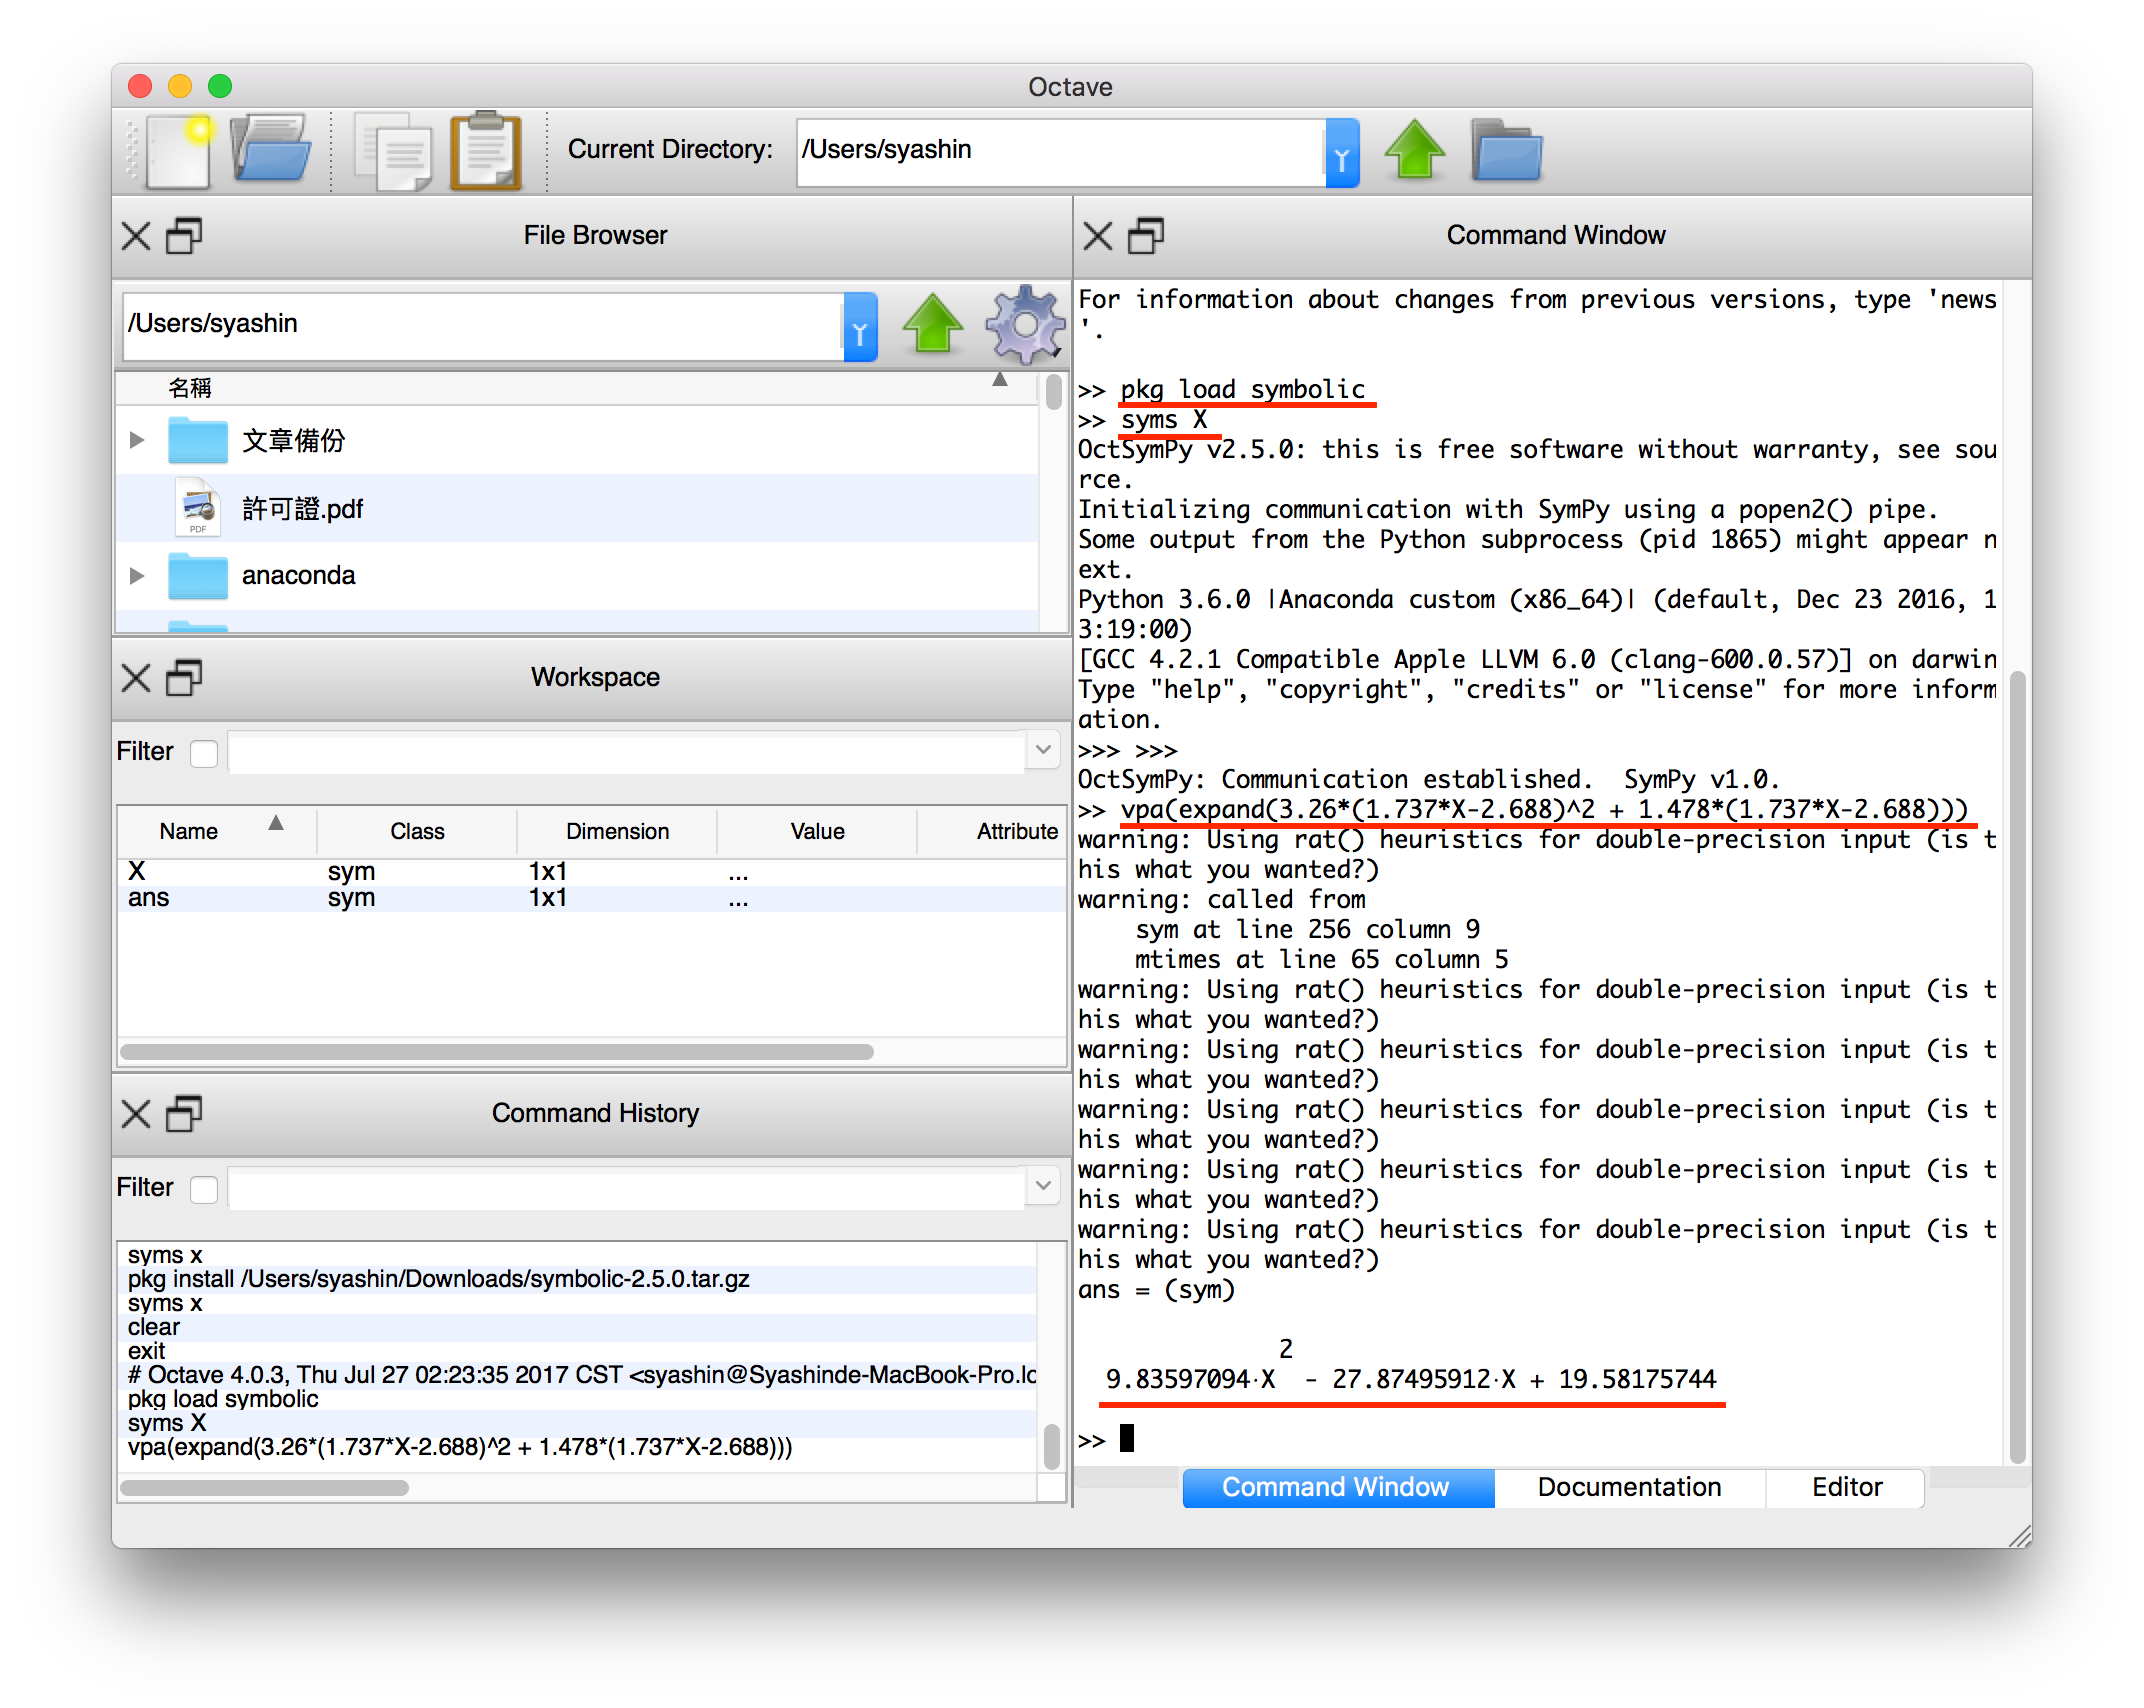This screenshot has width=2144, height=1708.
Task: Undock the Command Window panel
Action: pyautogui.click(x=1146, y=236)
